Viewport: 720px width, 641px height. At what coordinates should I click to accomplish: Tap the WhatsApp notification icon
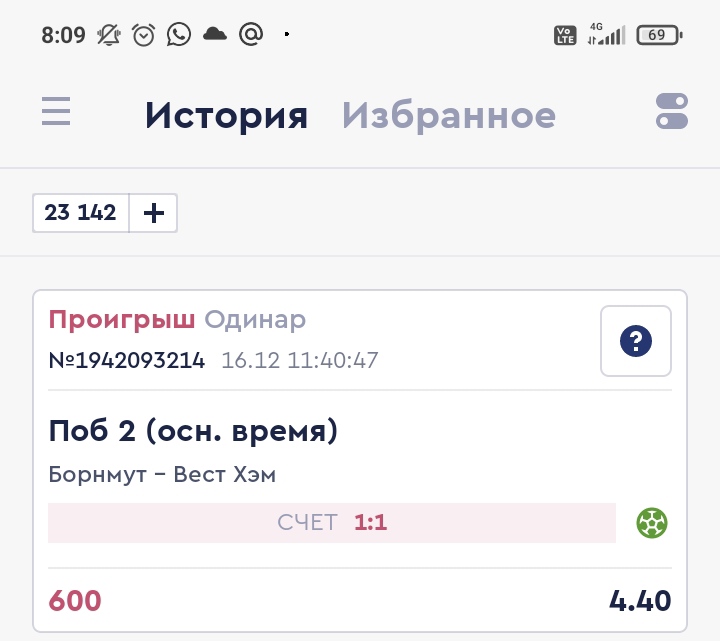tap(179, 35)
